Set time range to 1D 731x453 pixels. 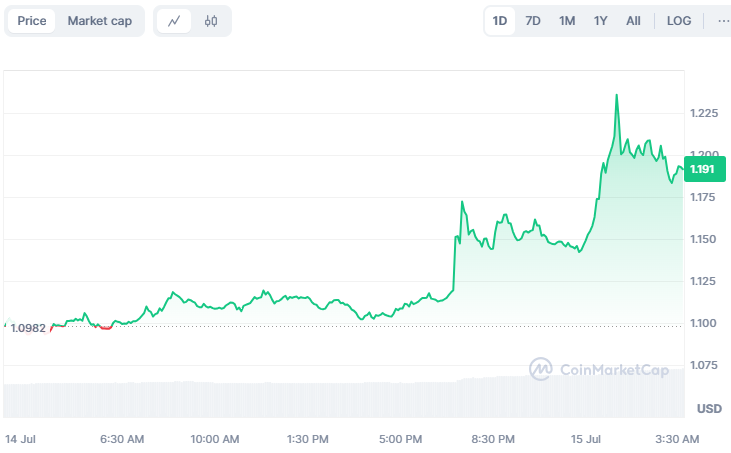point(500,21)
